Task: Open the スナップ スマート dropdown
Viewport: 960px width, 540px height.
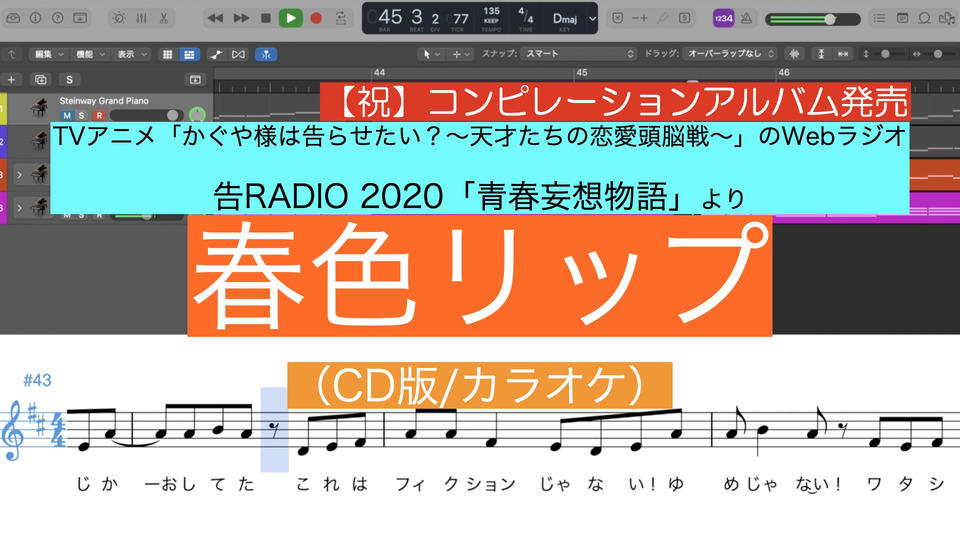Action: (x=579, y=54)
